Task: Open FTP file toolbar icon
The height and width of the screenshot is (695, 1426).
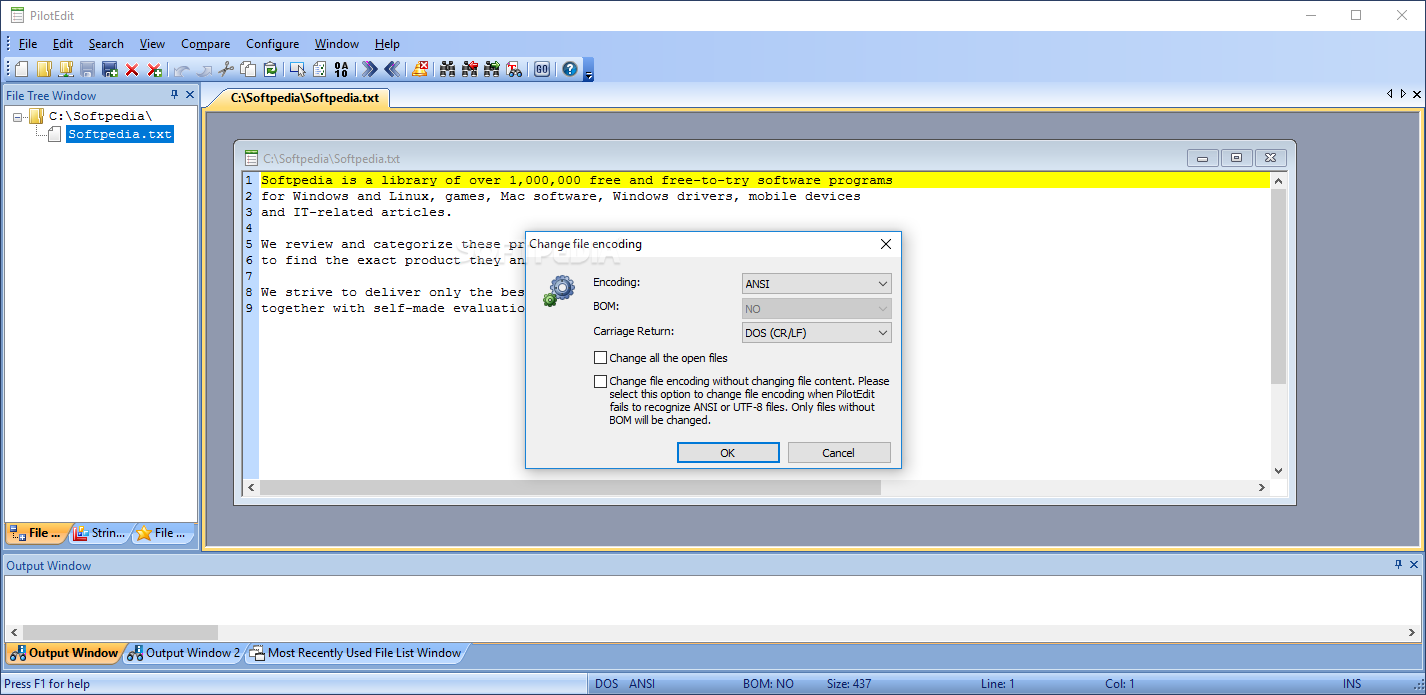Action: click(x=66, y=69)
